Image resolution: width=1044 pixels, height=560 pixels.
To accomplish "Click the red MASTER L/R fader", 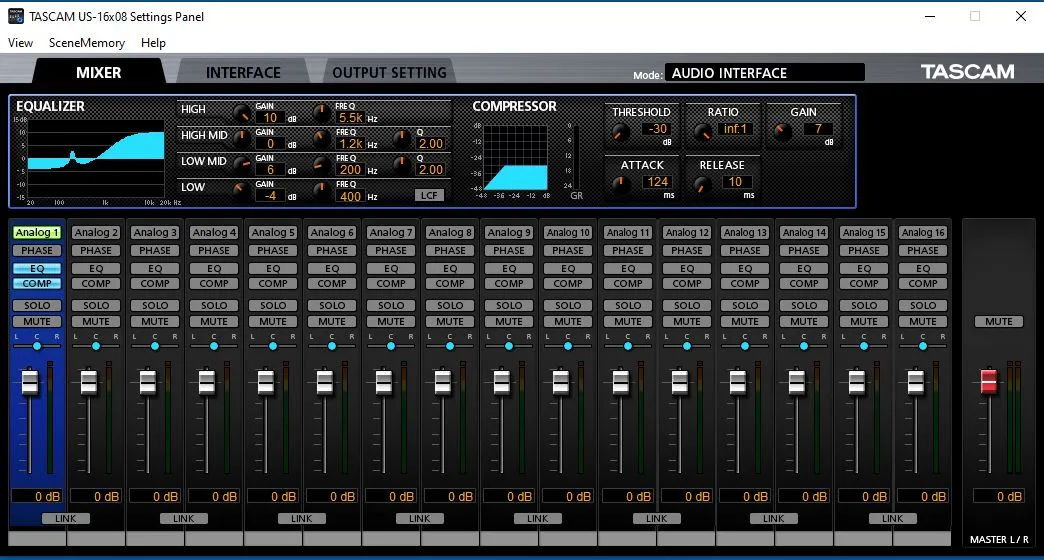I will (989, 381).
